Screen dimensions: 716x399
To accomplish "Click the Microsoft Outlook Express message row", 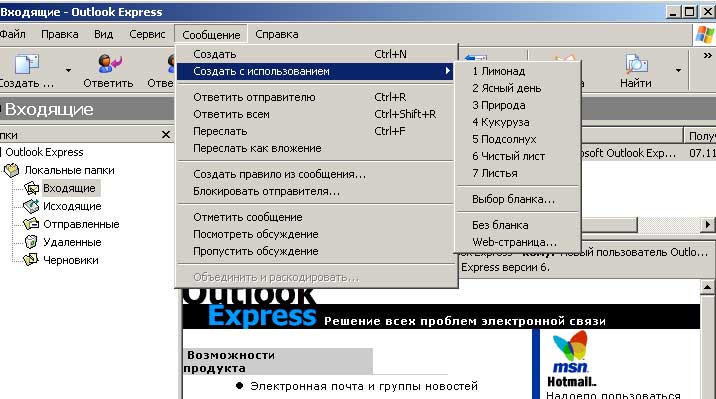I will point(648,153).
